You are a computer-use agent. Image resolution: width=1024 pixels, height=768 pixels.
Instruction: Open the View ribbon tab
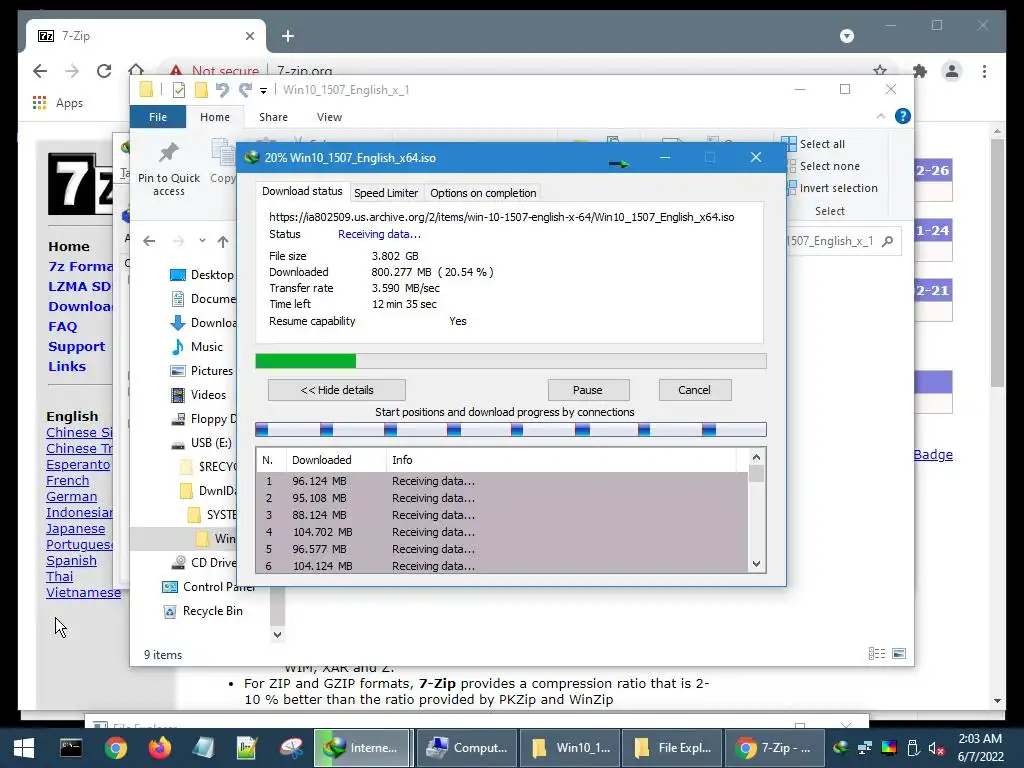pos(329,117)
